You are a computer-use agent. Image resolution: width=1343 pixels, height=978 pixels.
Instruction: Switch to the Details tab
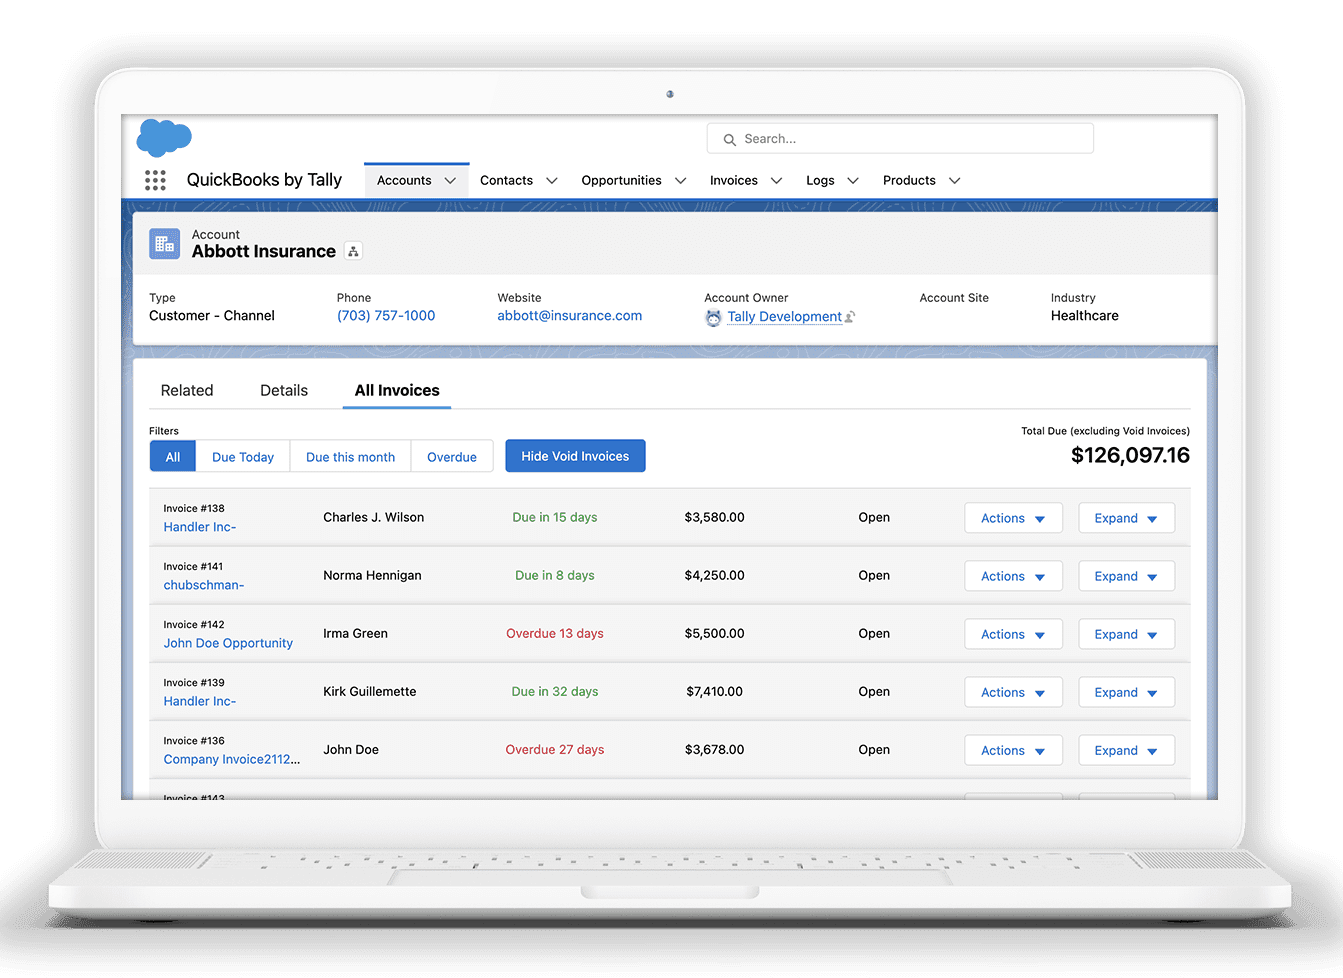284,391
